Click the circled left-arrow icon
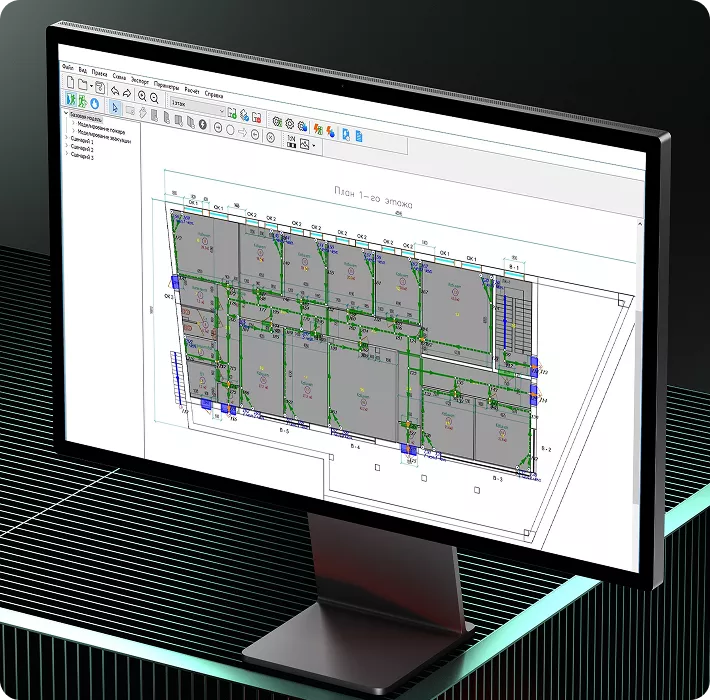This screenshot has width=710, height=700. 255,134
